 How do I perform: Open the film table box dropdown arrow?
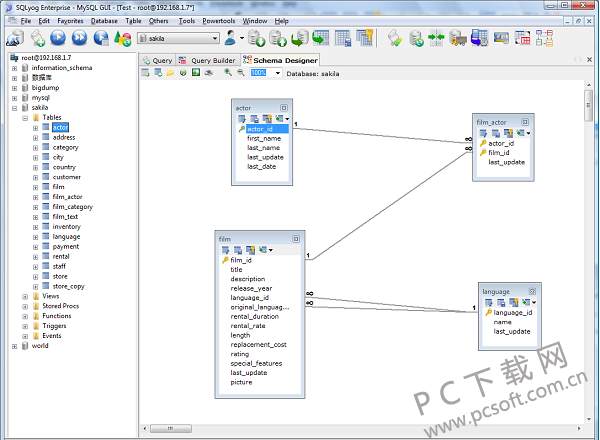coord(271,250)
